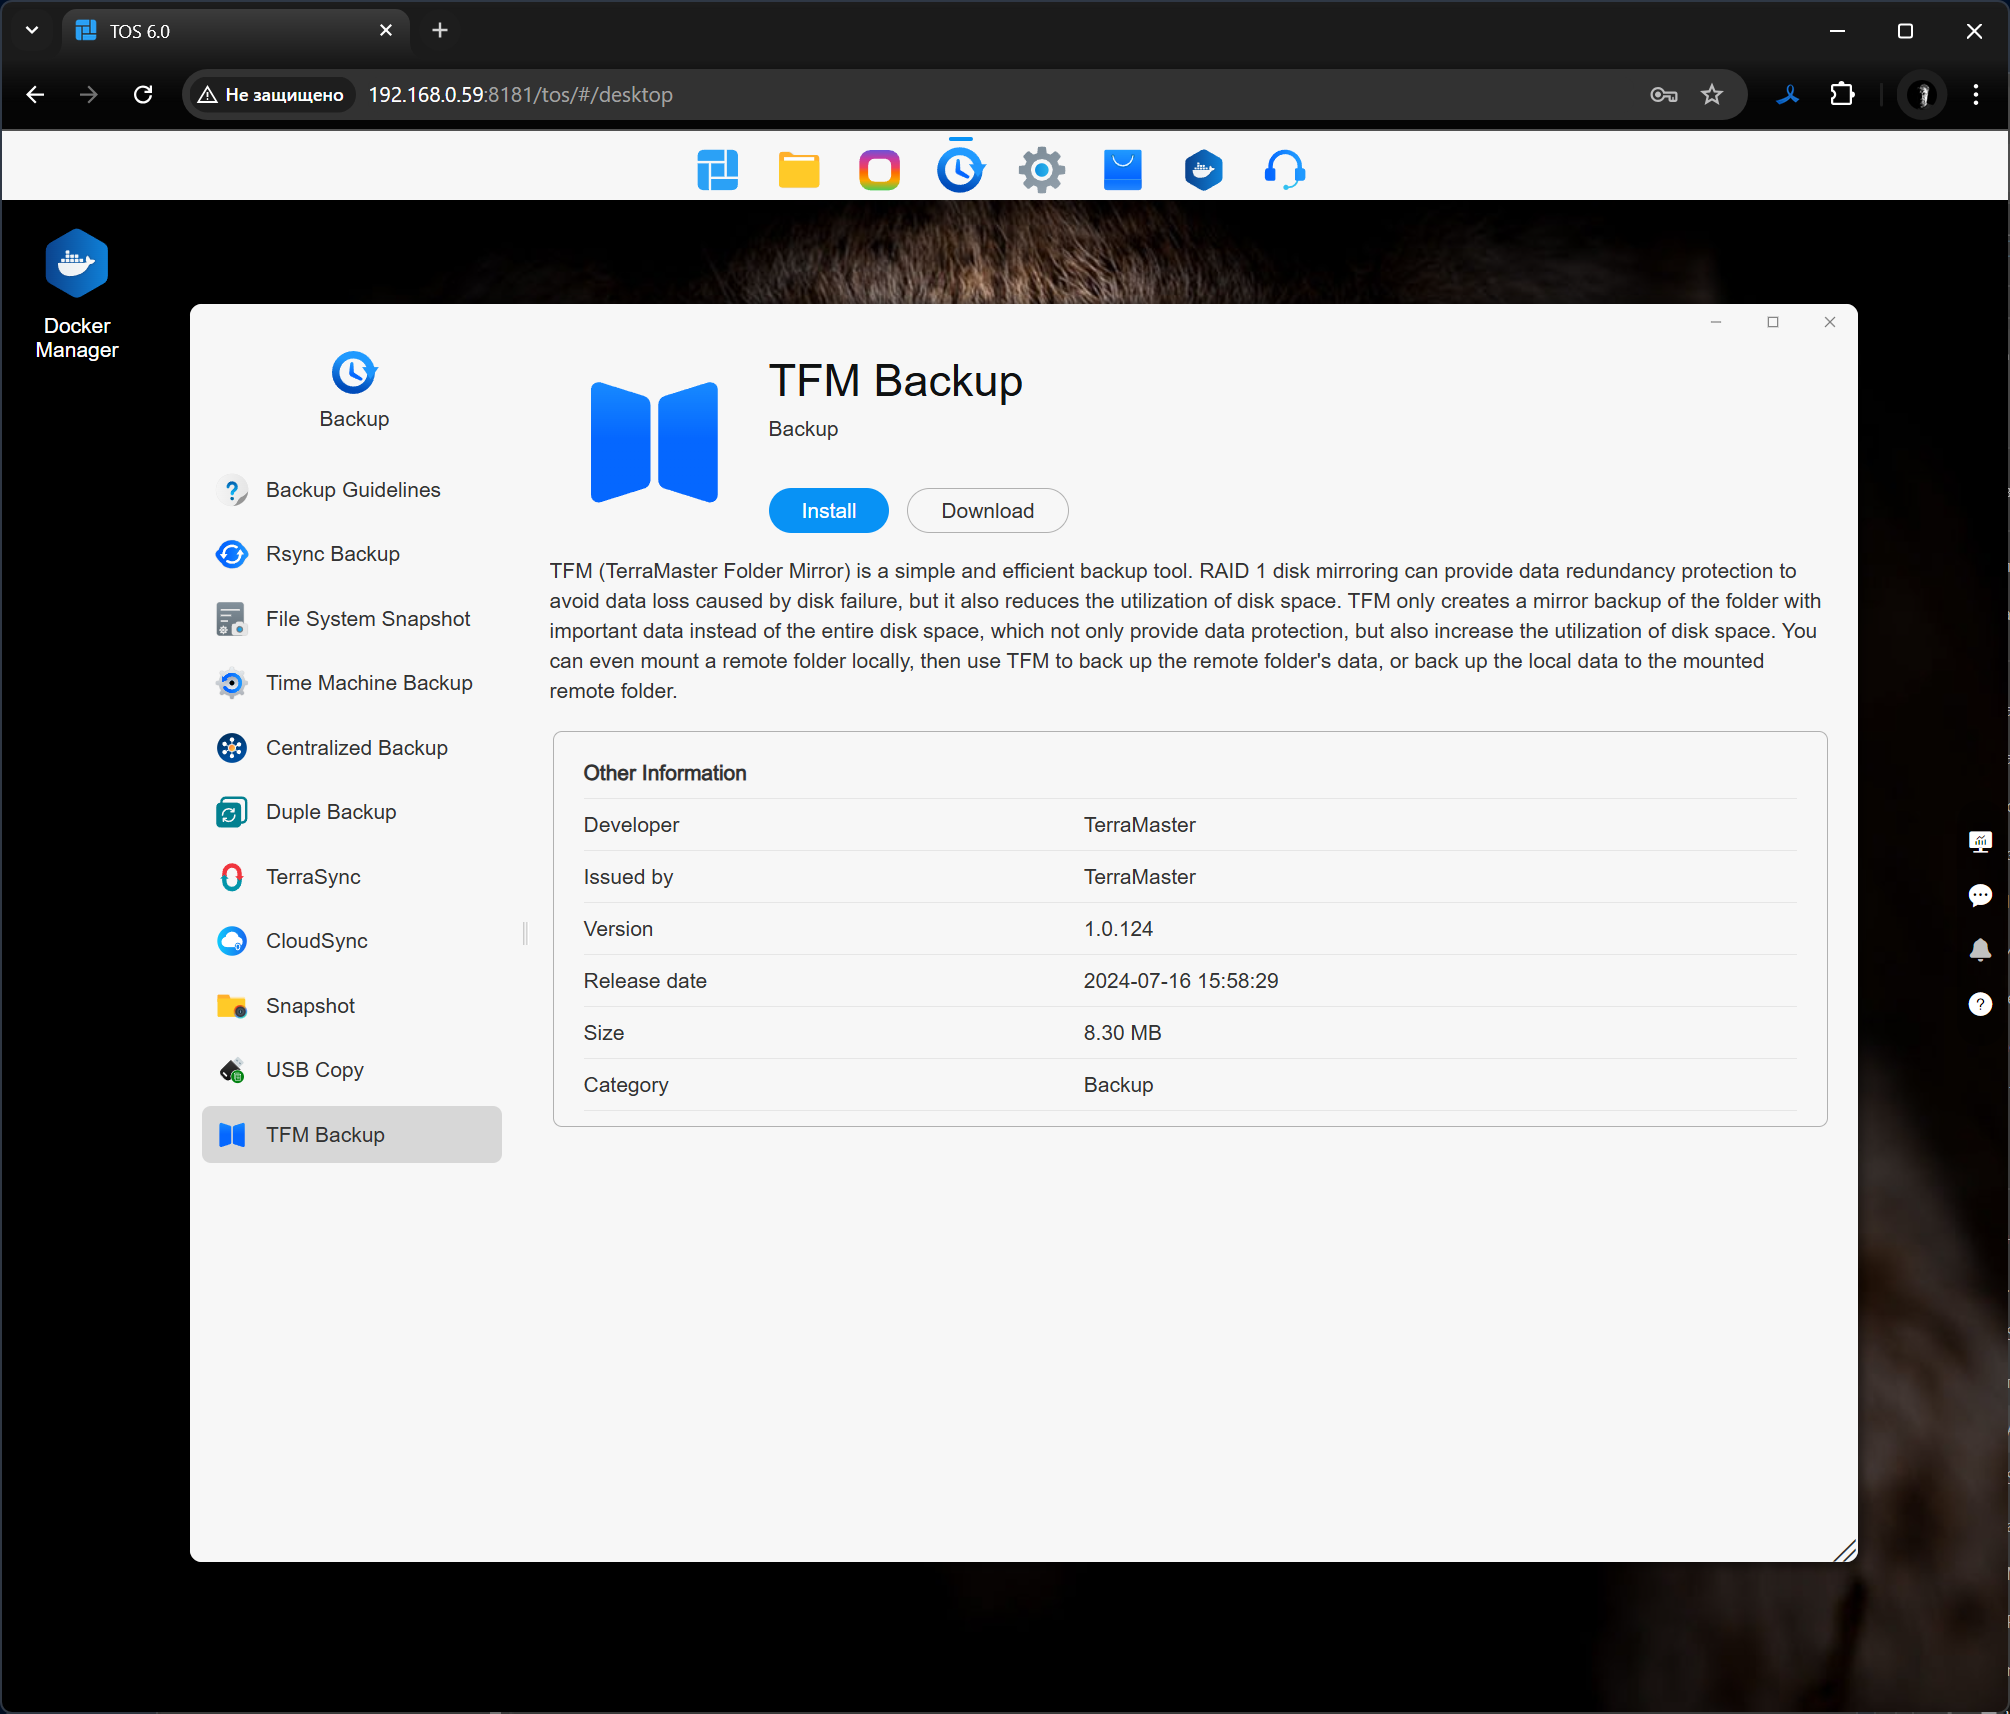Open notifications bell on right sidebar

click(x=1979, y=949)
